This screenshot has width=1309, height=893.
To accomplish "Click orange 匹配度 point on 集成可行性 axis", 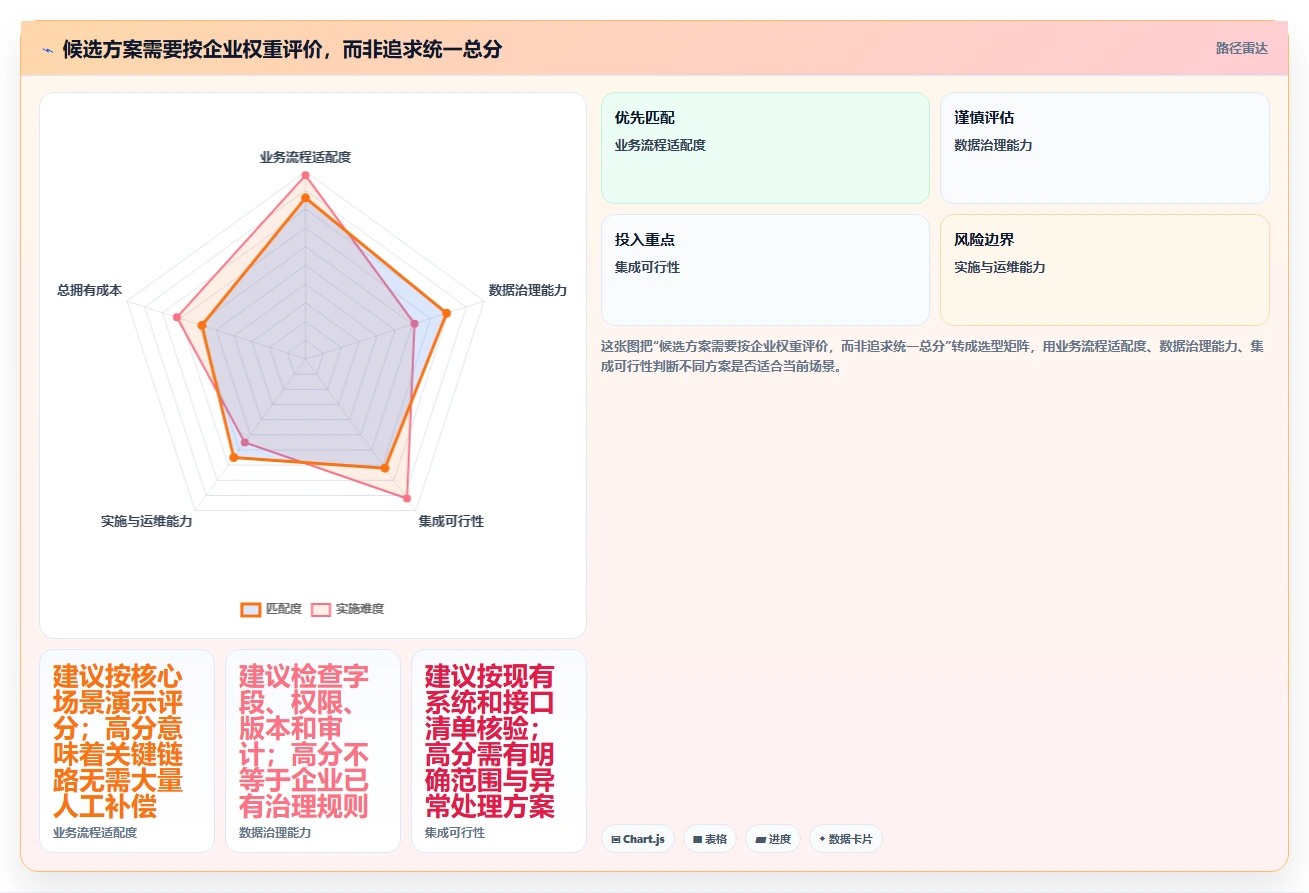I will [x=384, y=467].
